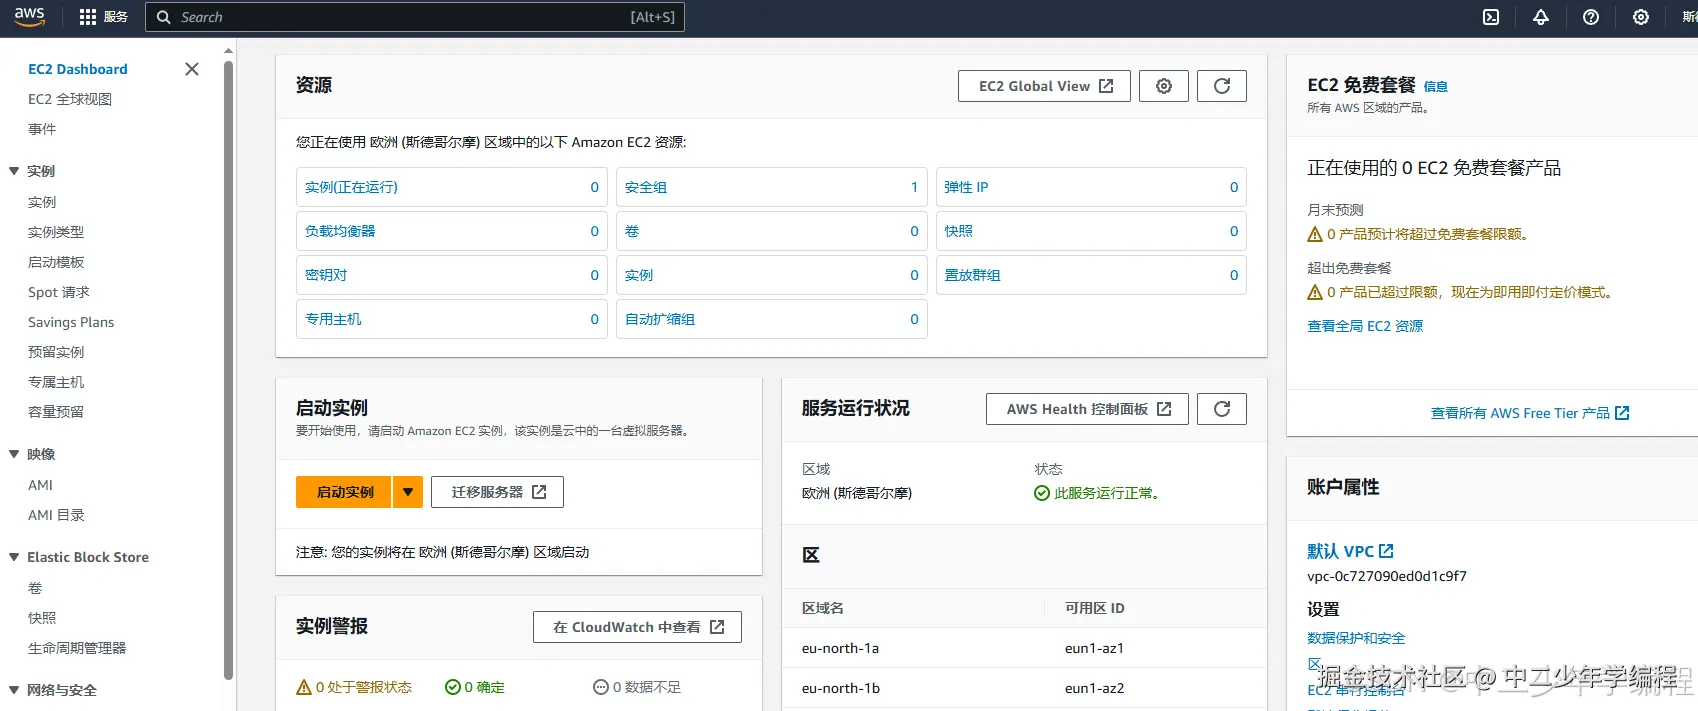Click the resources panel settings gear button
The image size is (1698, 711).
[x=1164, y=86]
